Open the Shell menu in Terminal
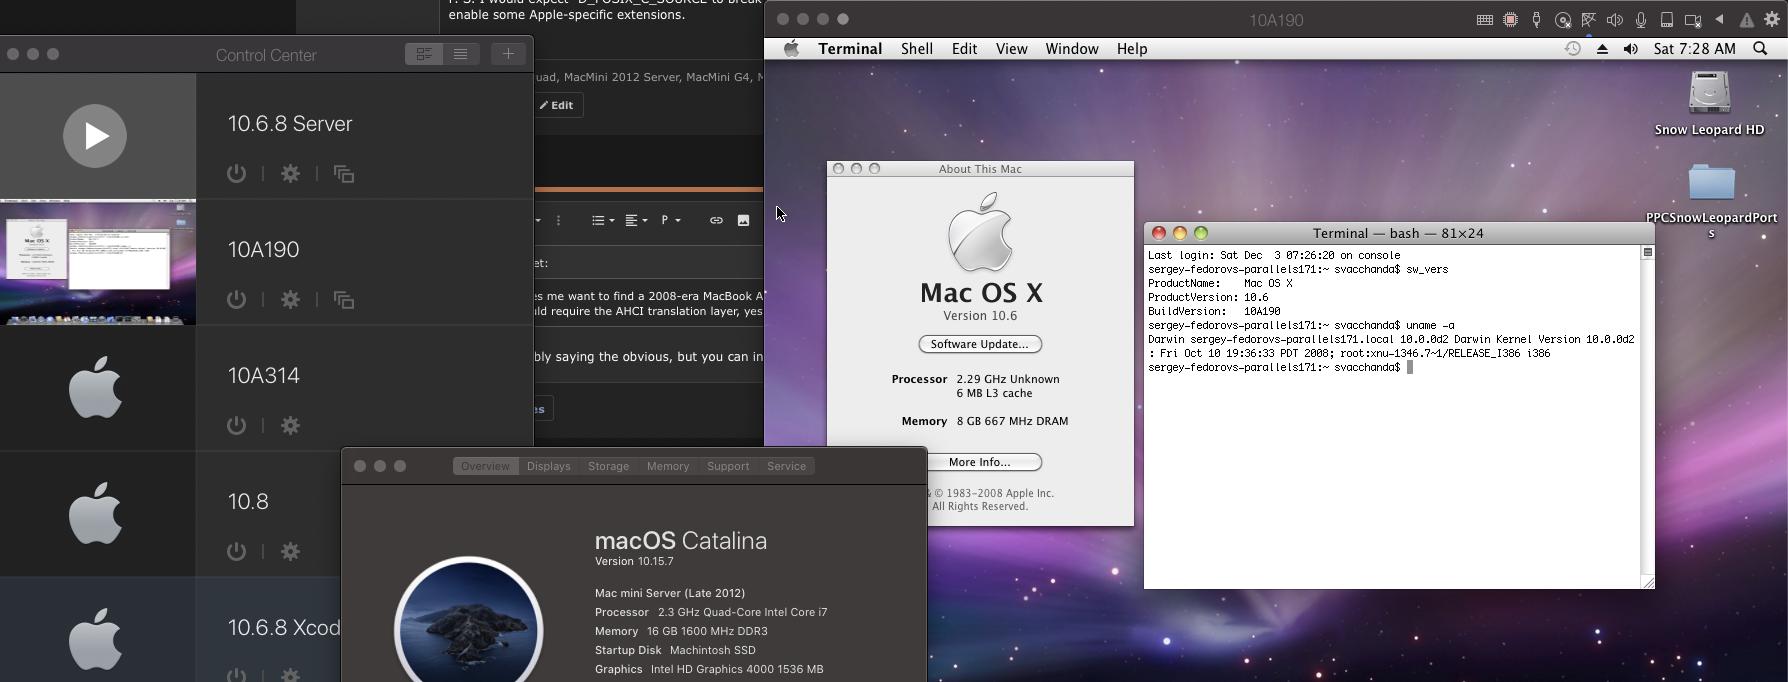 [916, 49]
